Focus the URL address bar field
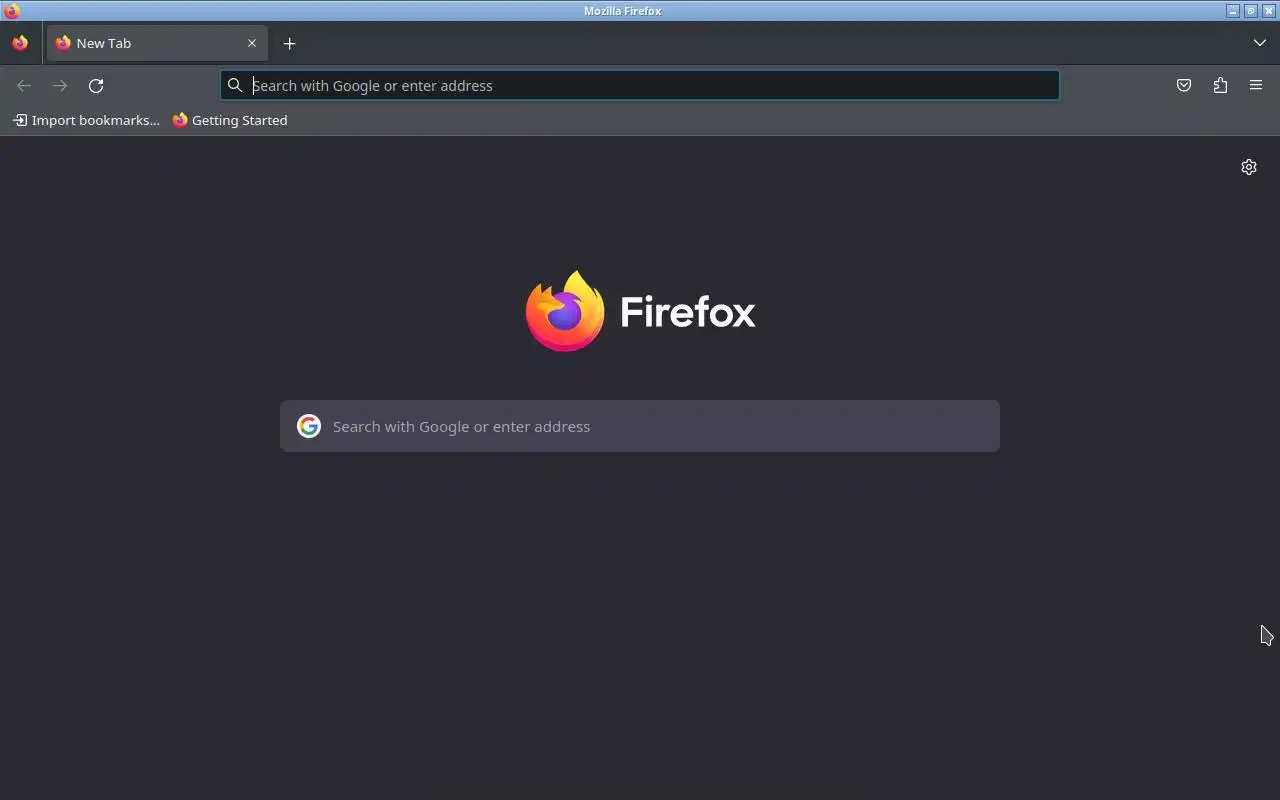 click(640, 85)
